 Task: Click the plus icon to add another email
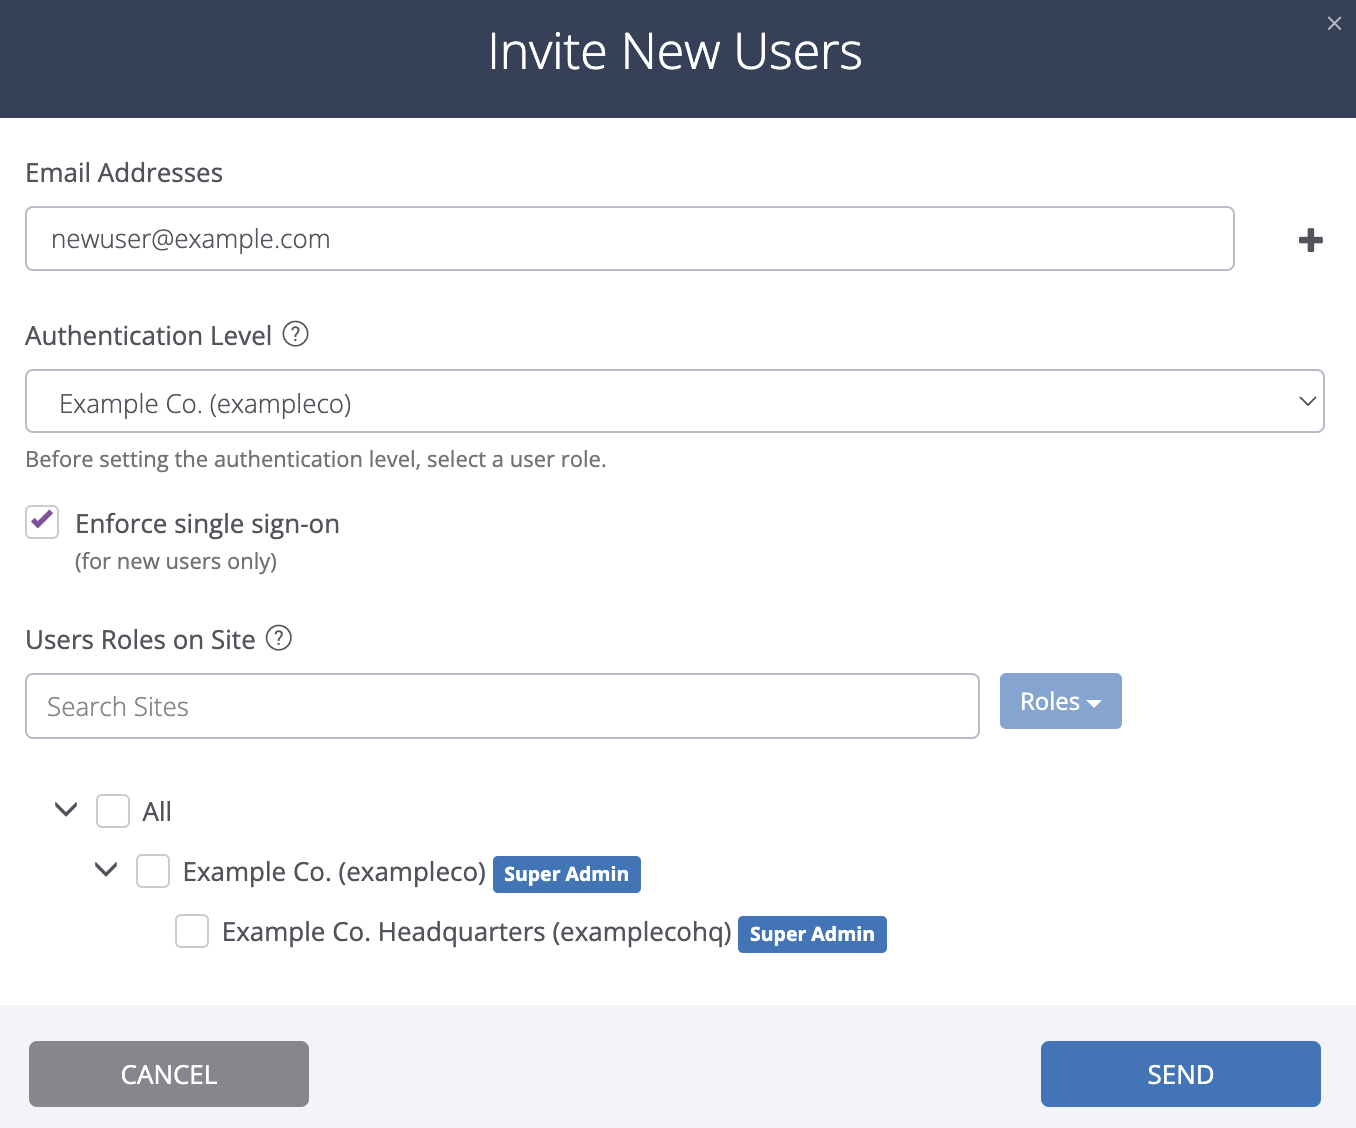click(1310, 239)
